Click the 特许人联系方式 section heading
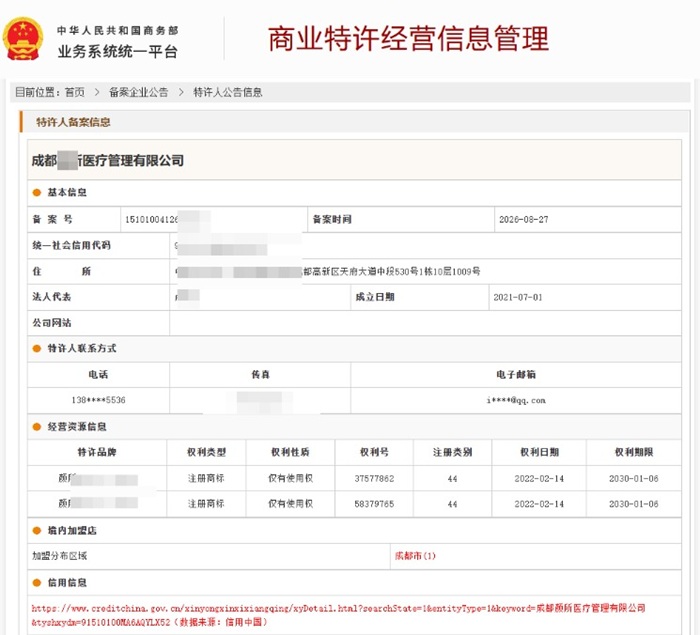This screenshot has width=700, height=635. coord(82,348)
